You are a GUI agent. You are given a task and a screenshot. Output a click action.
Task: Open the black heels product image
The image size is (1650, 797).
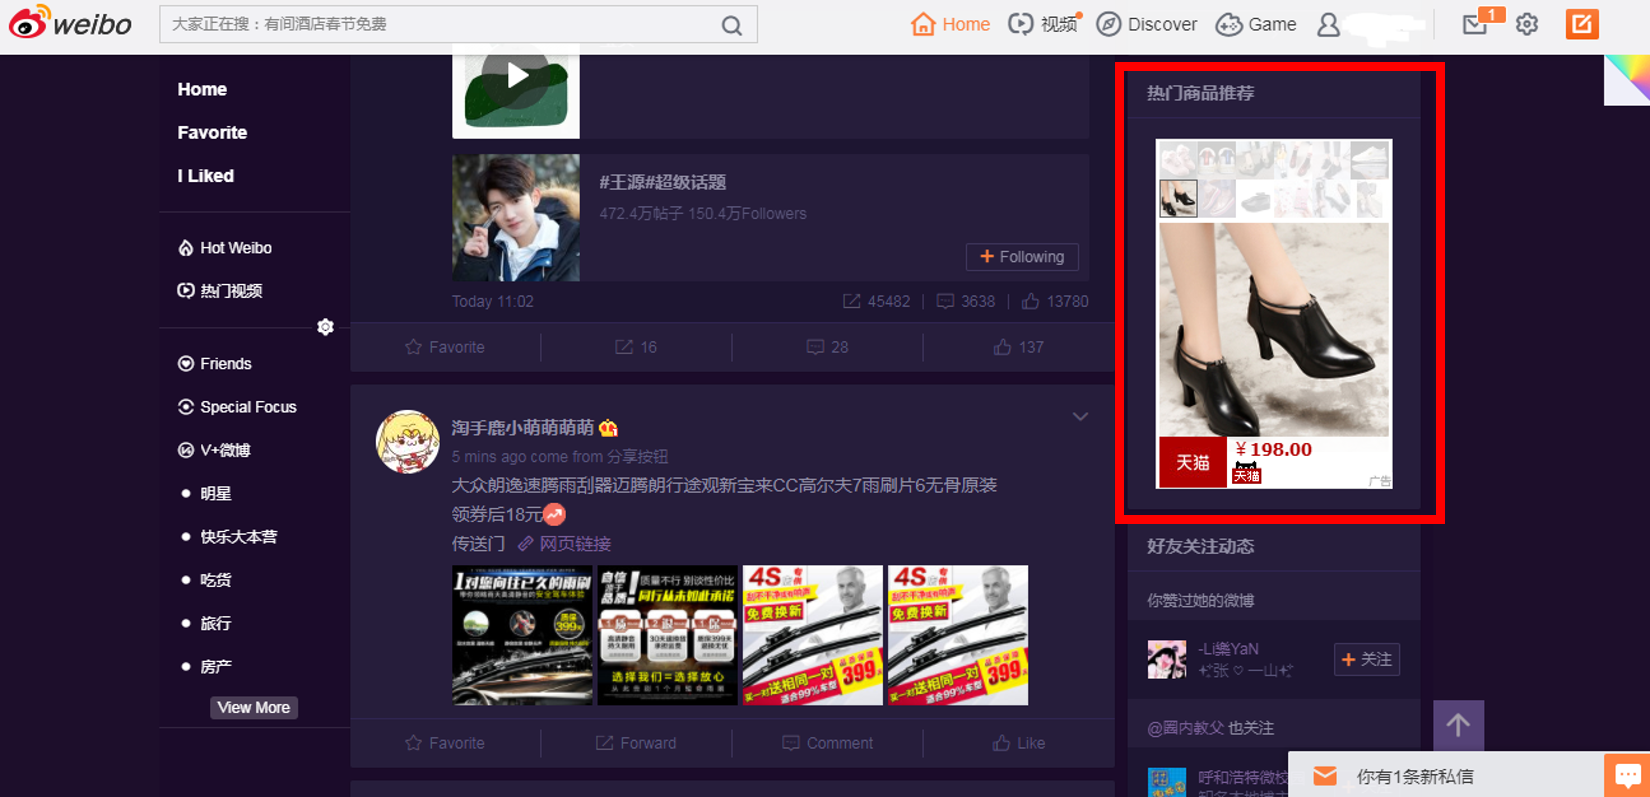(1274, 329)
